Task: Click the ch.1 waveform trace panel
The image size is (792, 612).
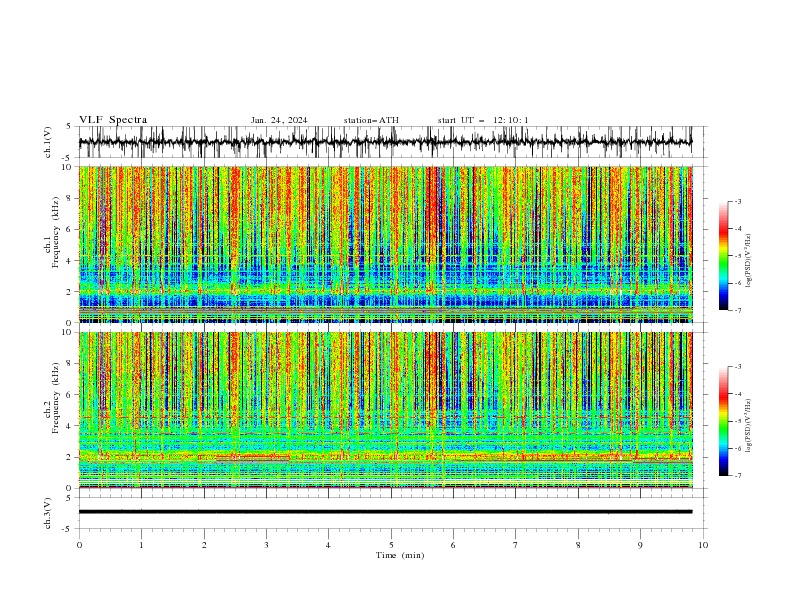Action: [x=392, y=142]
